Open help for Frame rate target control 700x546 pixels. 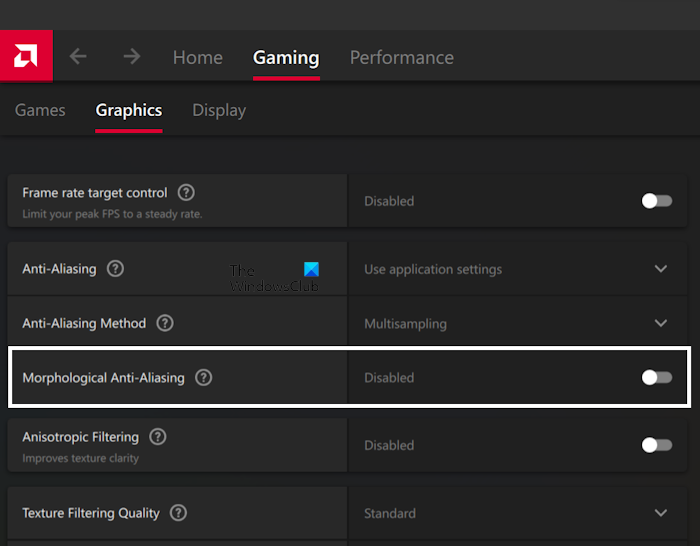186,193
